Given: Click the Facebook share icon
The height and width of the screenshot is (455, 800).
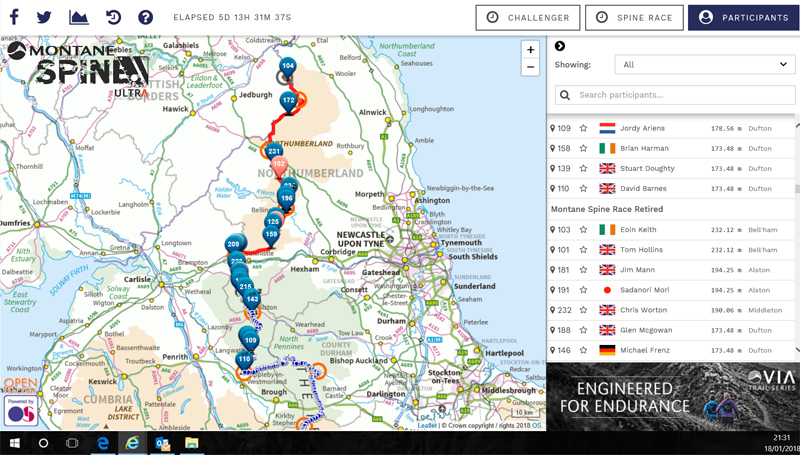Looking at the screenshot, I should coord(14,17).
